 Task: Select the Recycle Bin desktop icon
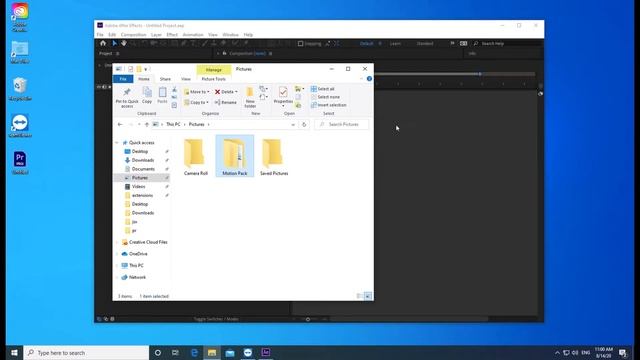tap(20, 89)
